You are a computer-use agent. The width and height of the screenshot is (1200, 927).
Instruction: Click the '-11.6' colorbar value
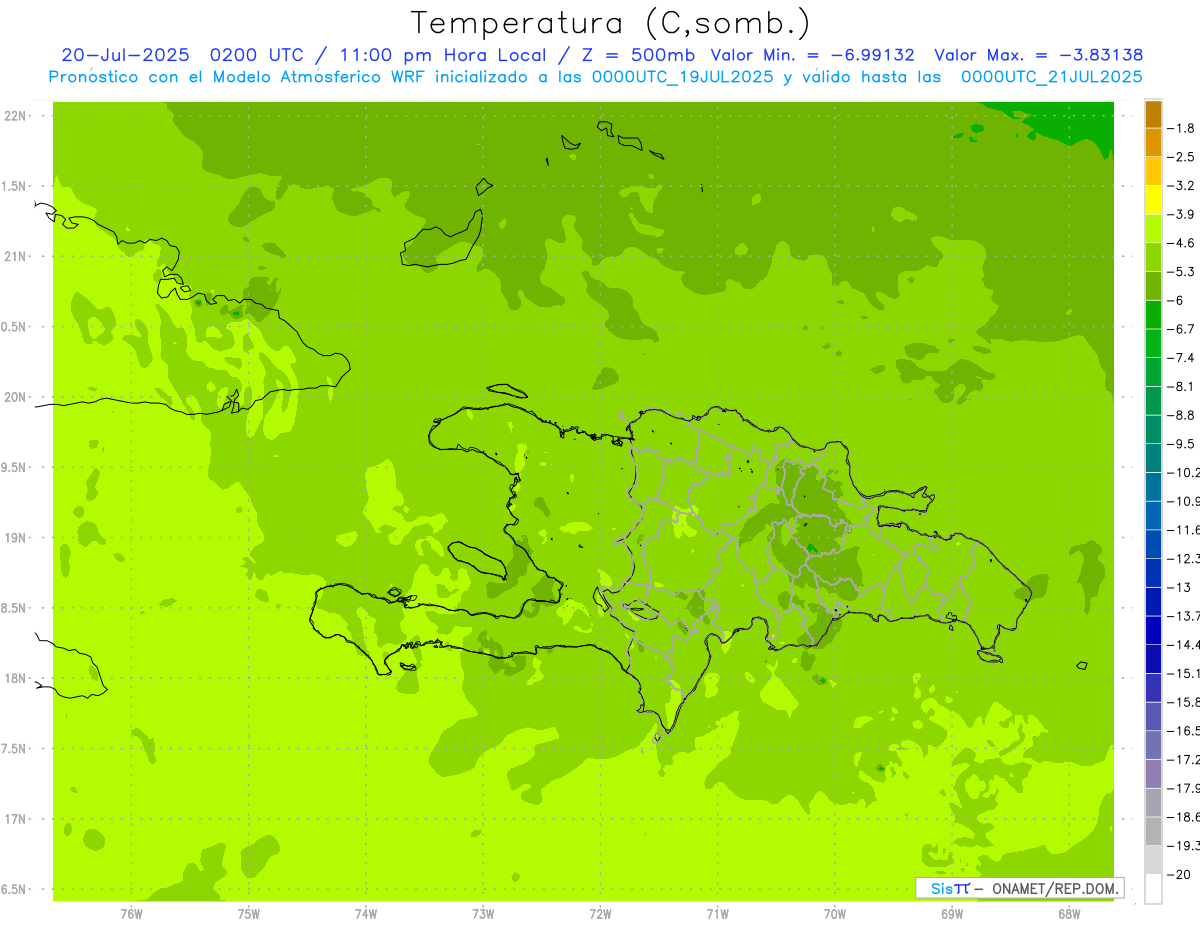(x=1185, y=530)
